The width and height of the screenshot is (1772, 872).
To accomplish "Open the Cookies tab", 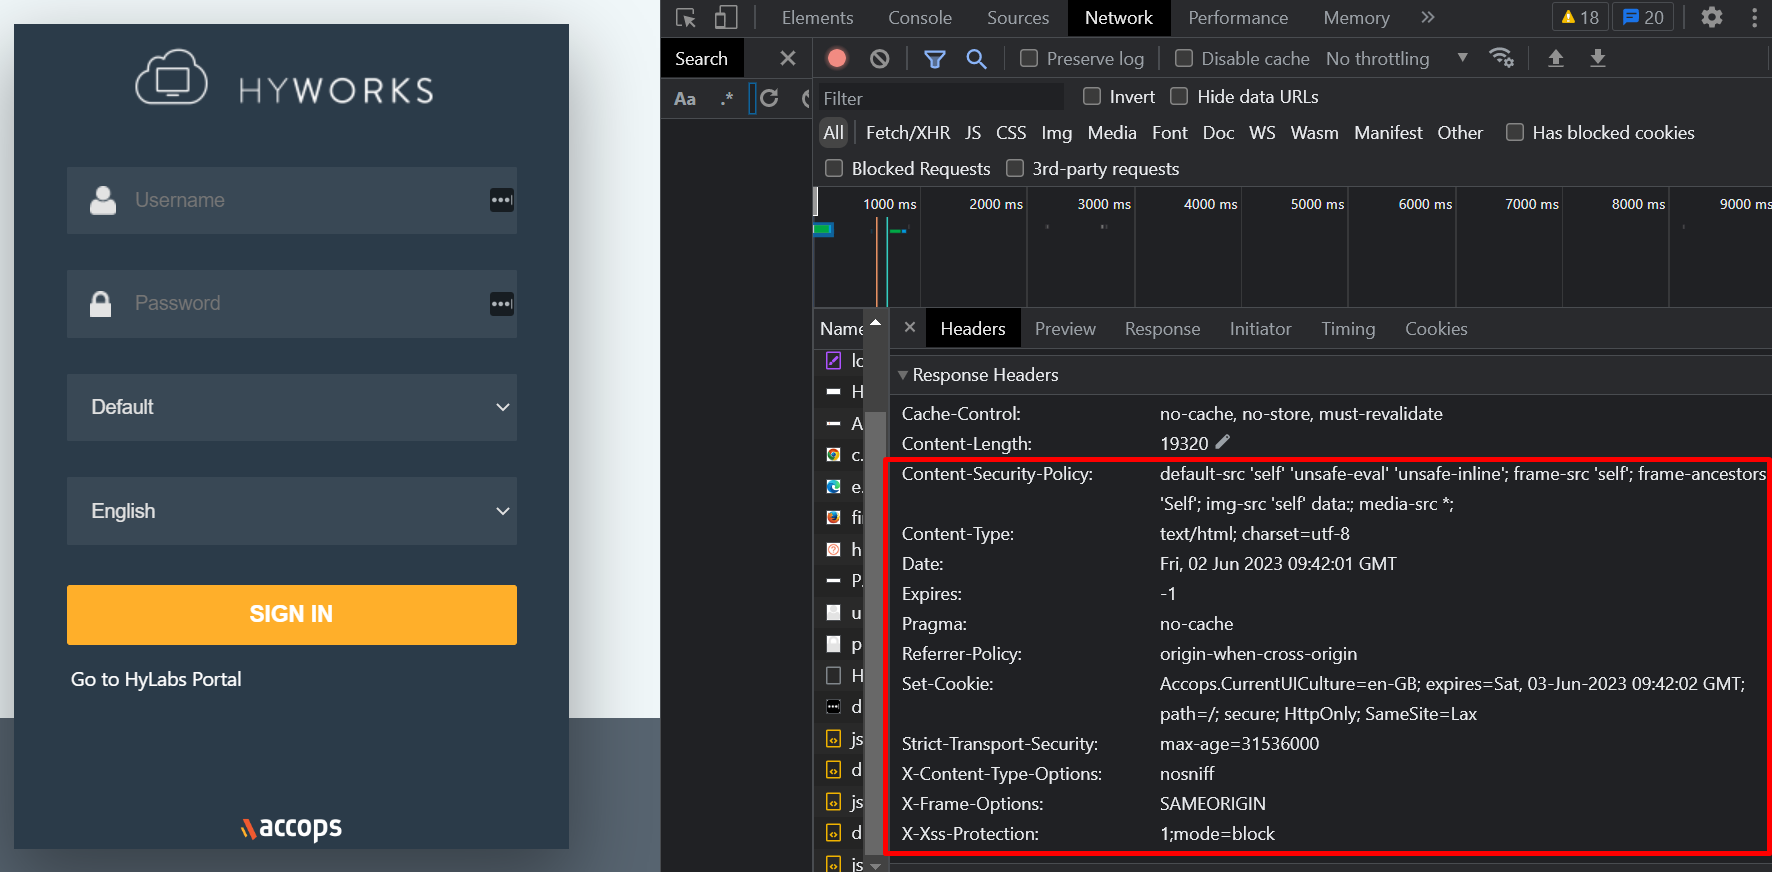I will [1436, 329].
